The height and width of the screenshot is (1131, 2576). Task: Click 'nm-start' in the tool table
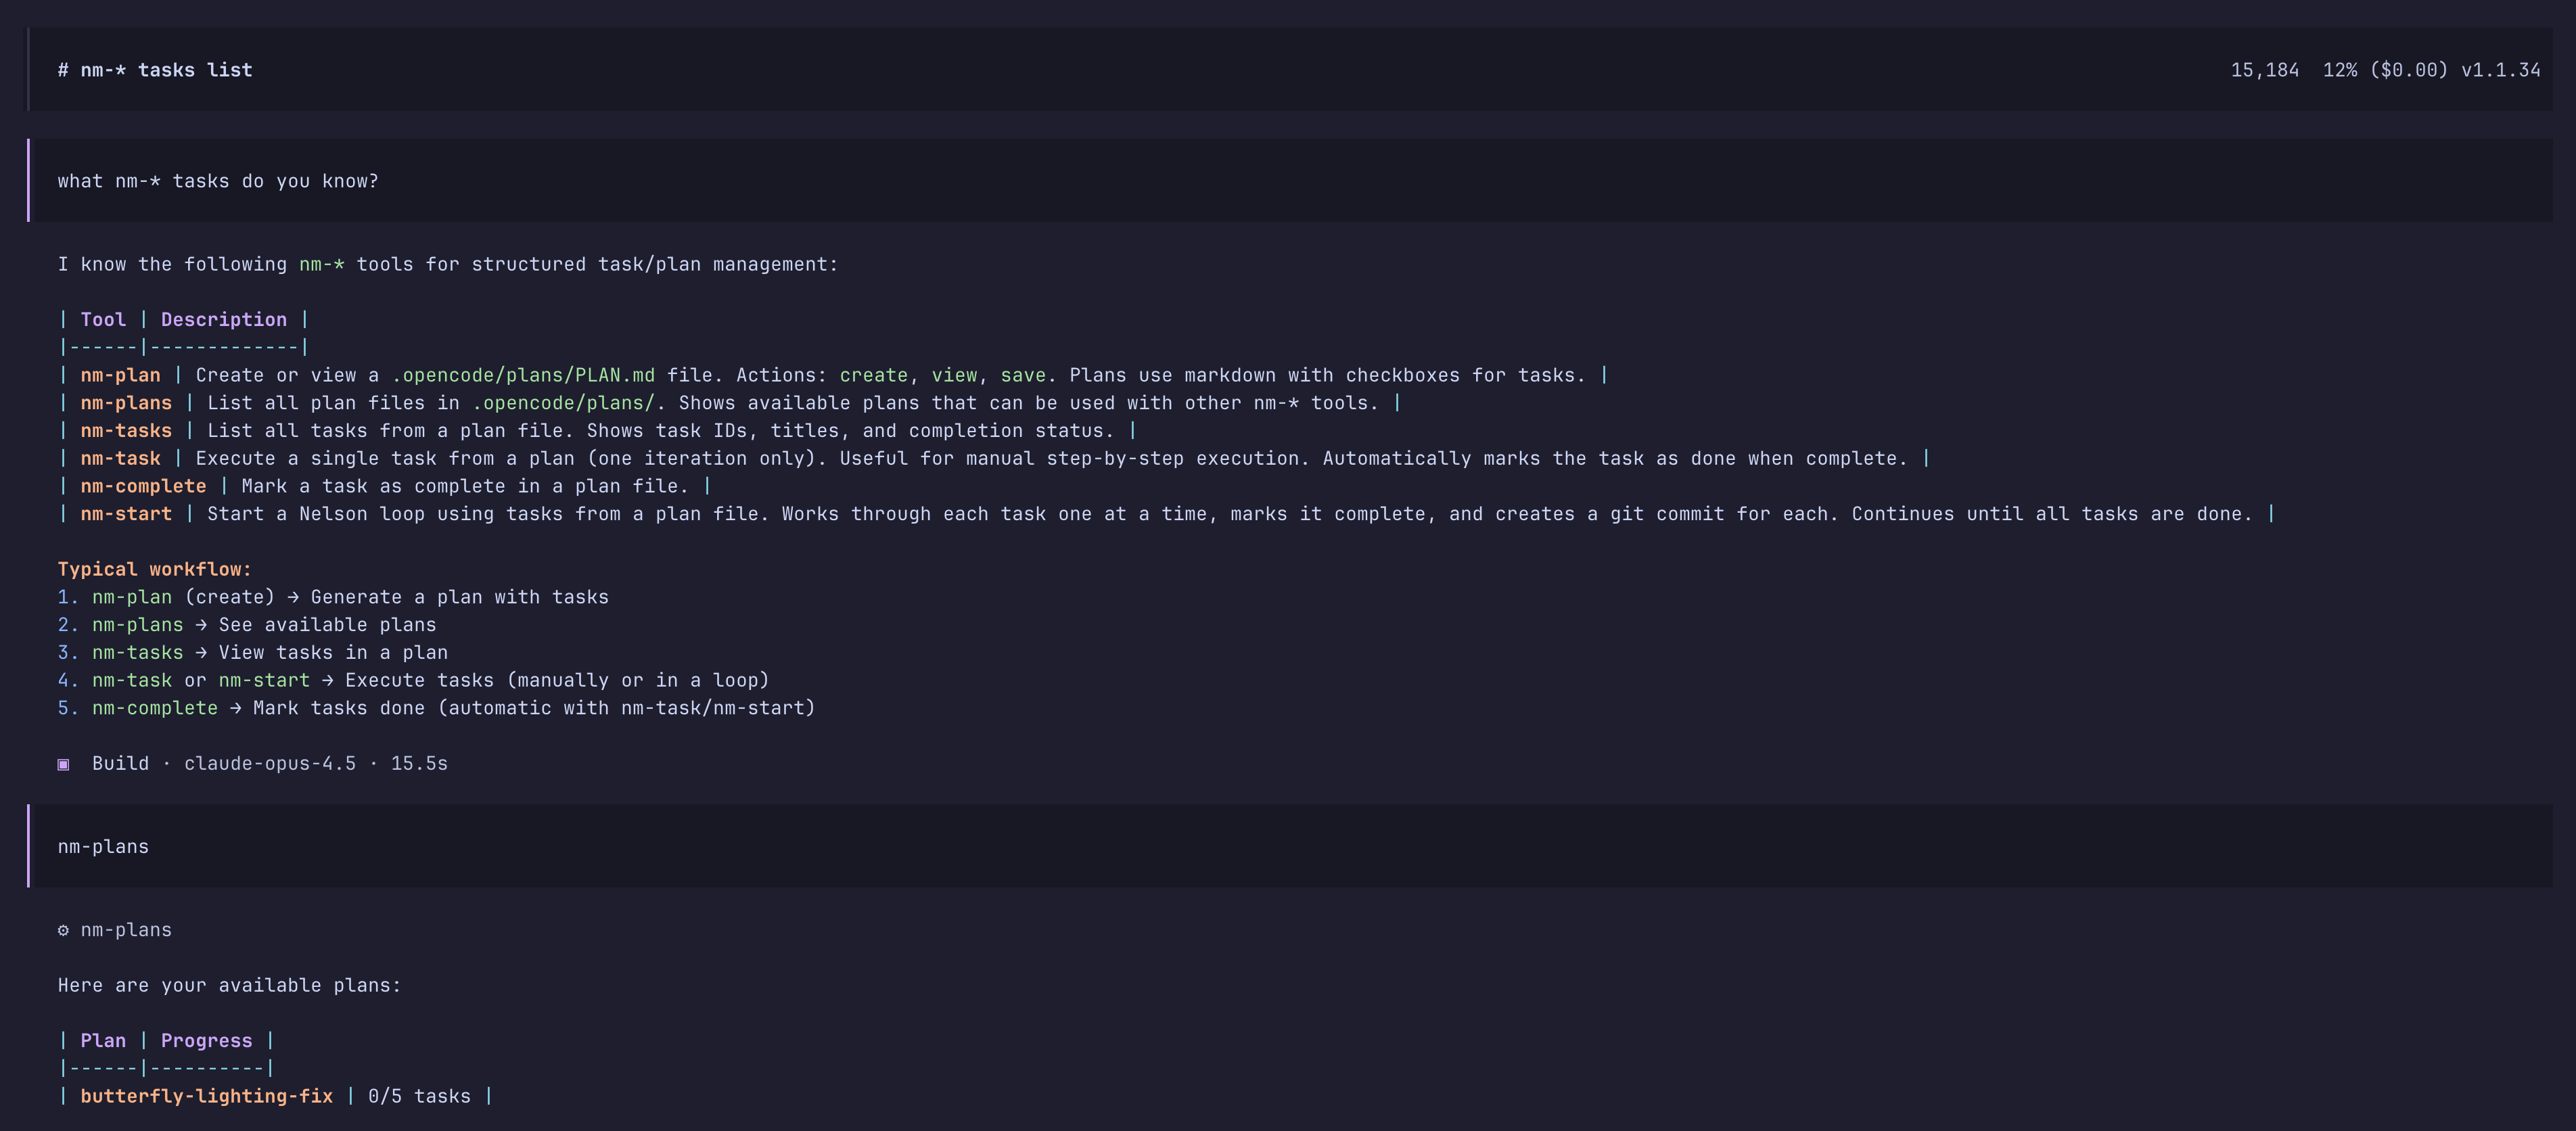pyautogui.click(x=126, y=514)
